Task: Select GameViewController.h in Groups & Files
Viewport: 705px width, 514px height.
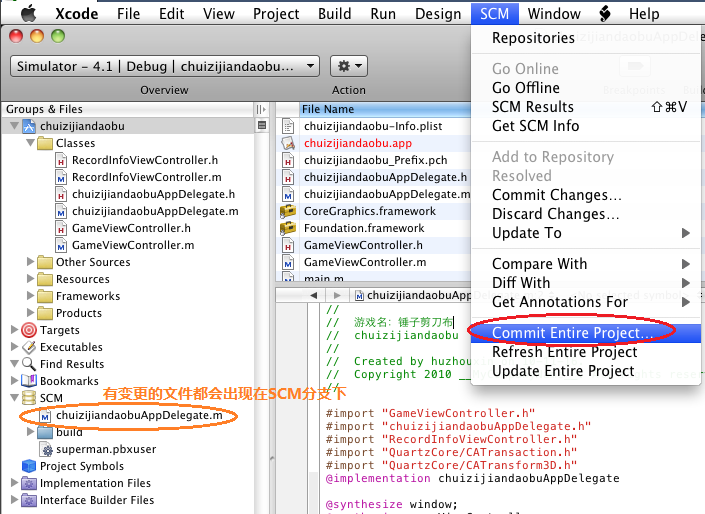Action: (131, 228)
